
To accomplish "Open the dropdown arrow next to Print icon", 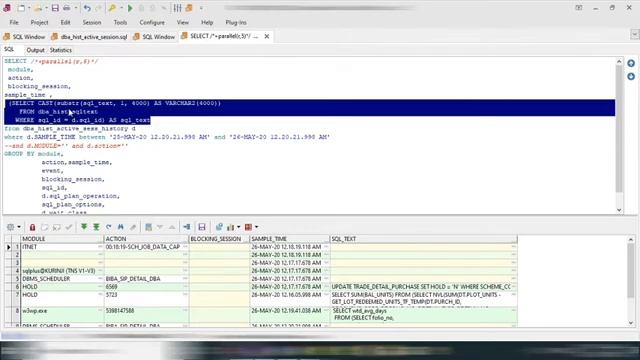I will (76, 8).
